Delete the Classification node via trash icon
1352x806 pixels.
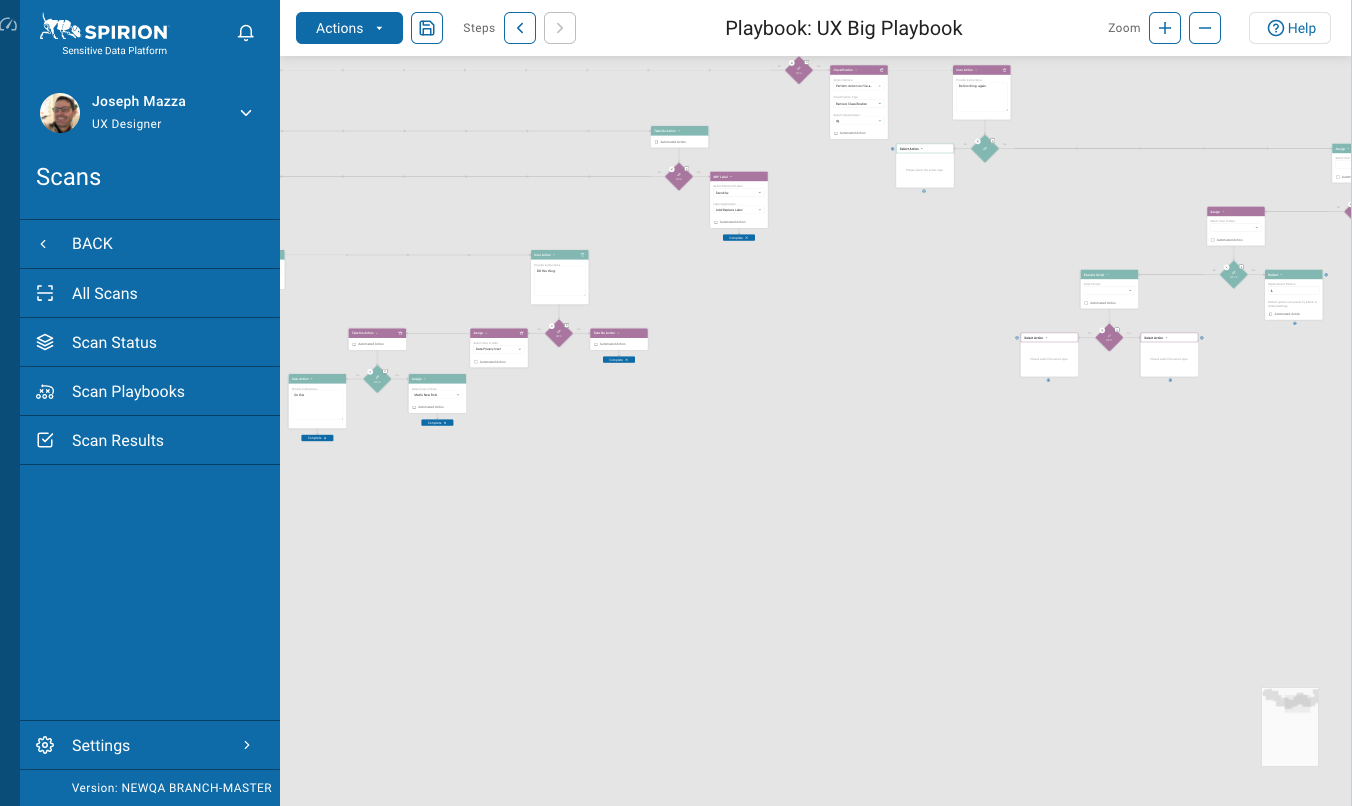point(881,70)
